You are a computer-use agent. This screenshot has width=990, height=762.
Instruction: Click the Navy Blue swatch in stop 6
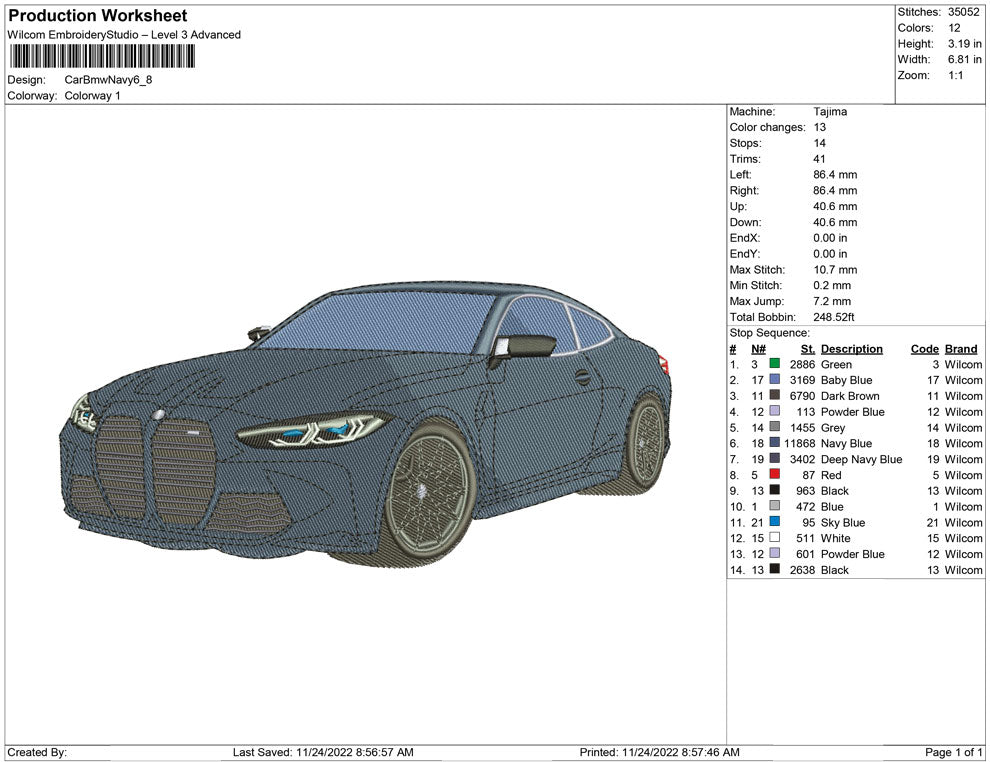(775, 443)
